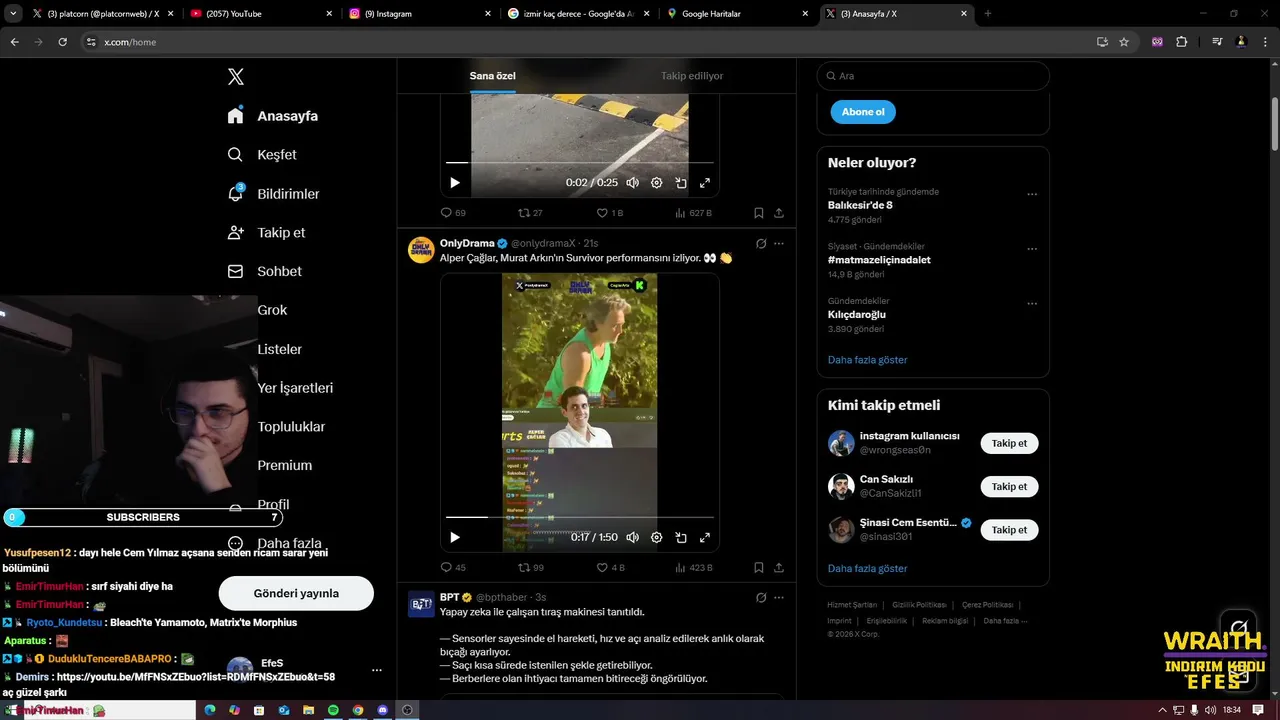
Task: Click the Abone ol button
Action: 863,112
